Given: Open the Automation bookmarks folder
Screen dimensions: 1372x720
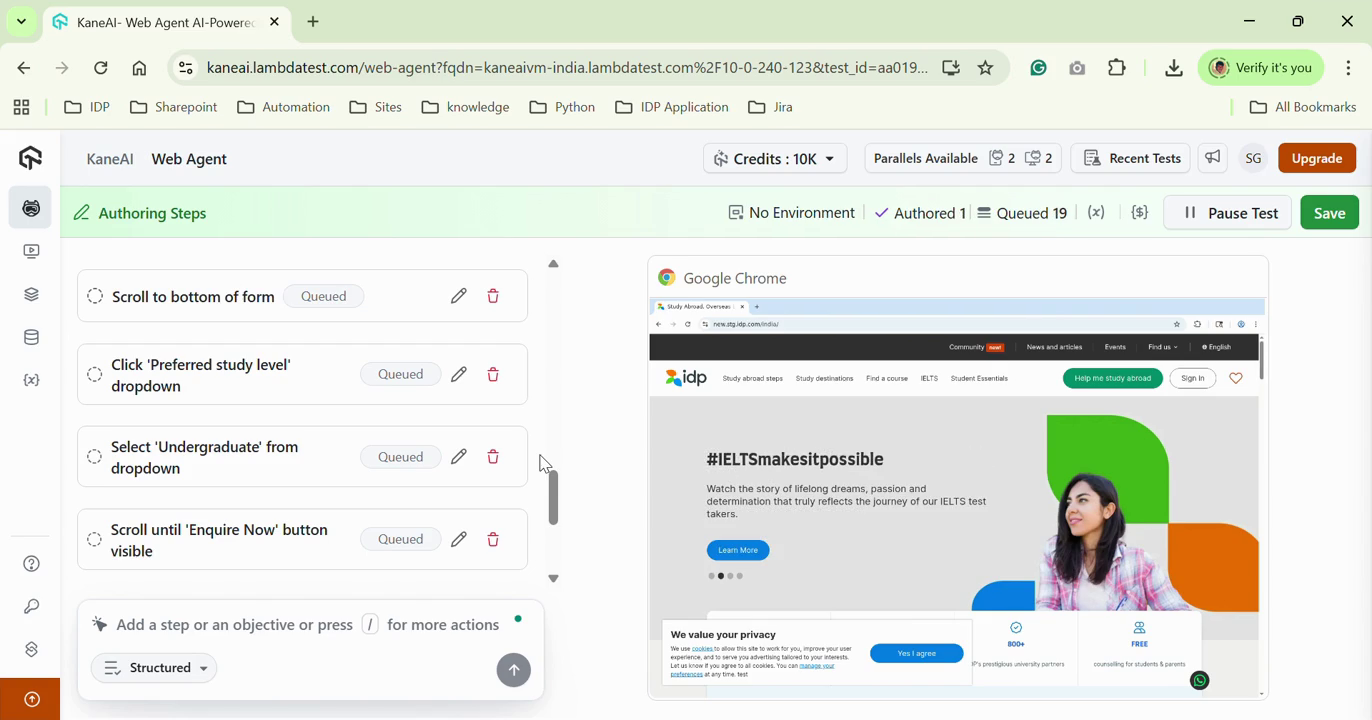Looking at the screenshot, I should click(284, 107).
